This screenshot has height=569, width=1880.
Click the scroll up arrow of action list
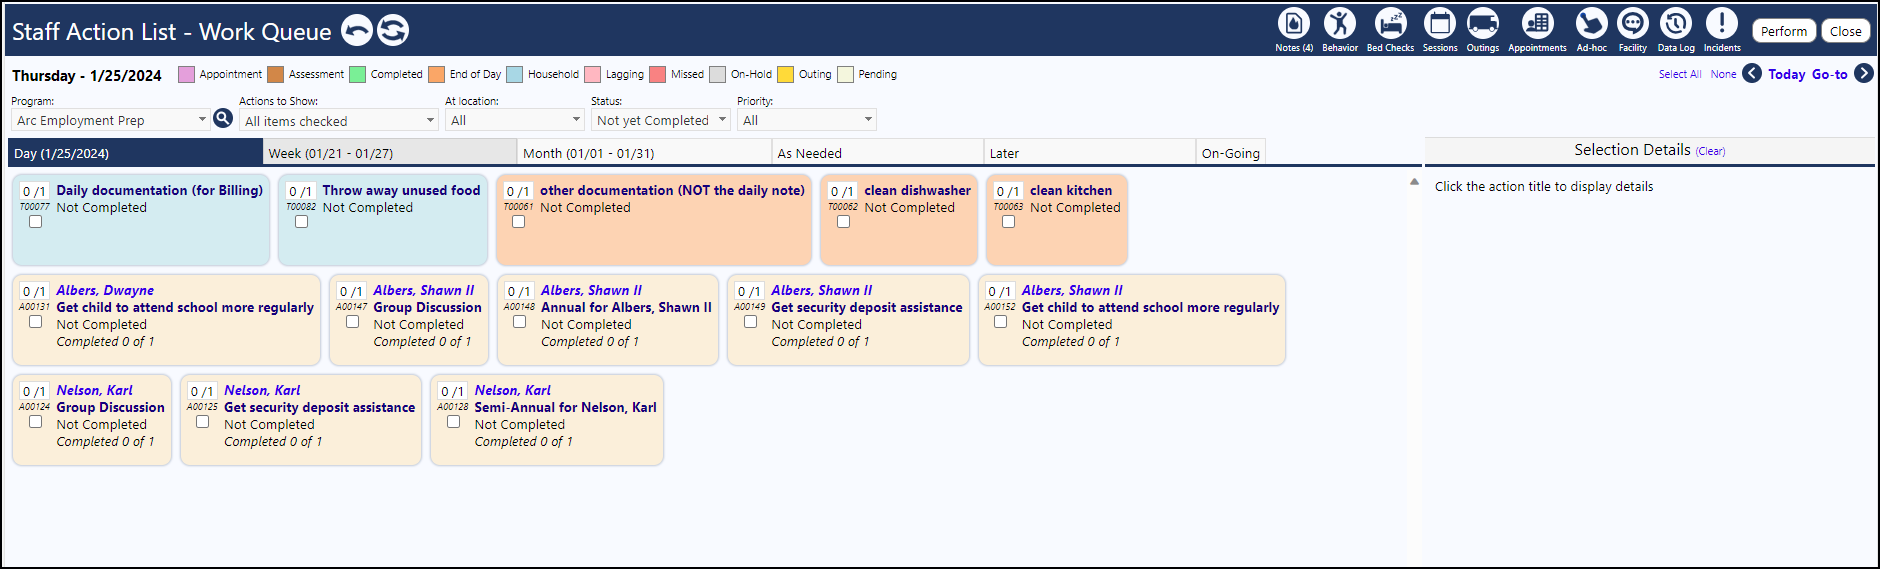1414,182
